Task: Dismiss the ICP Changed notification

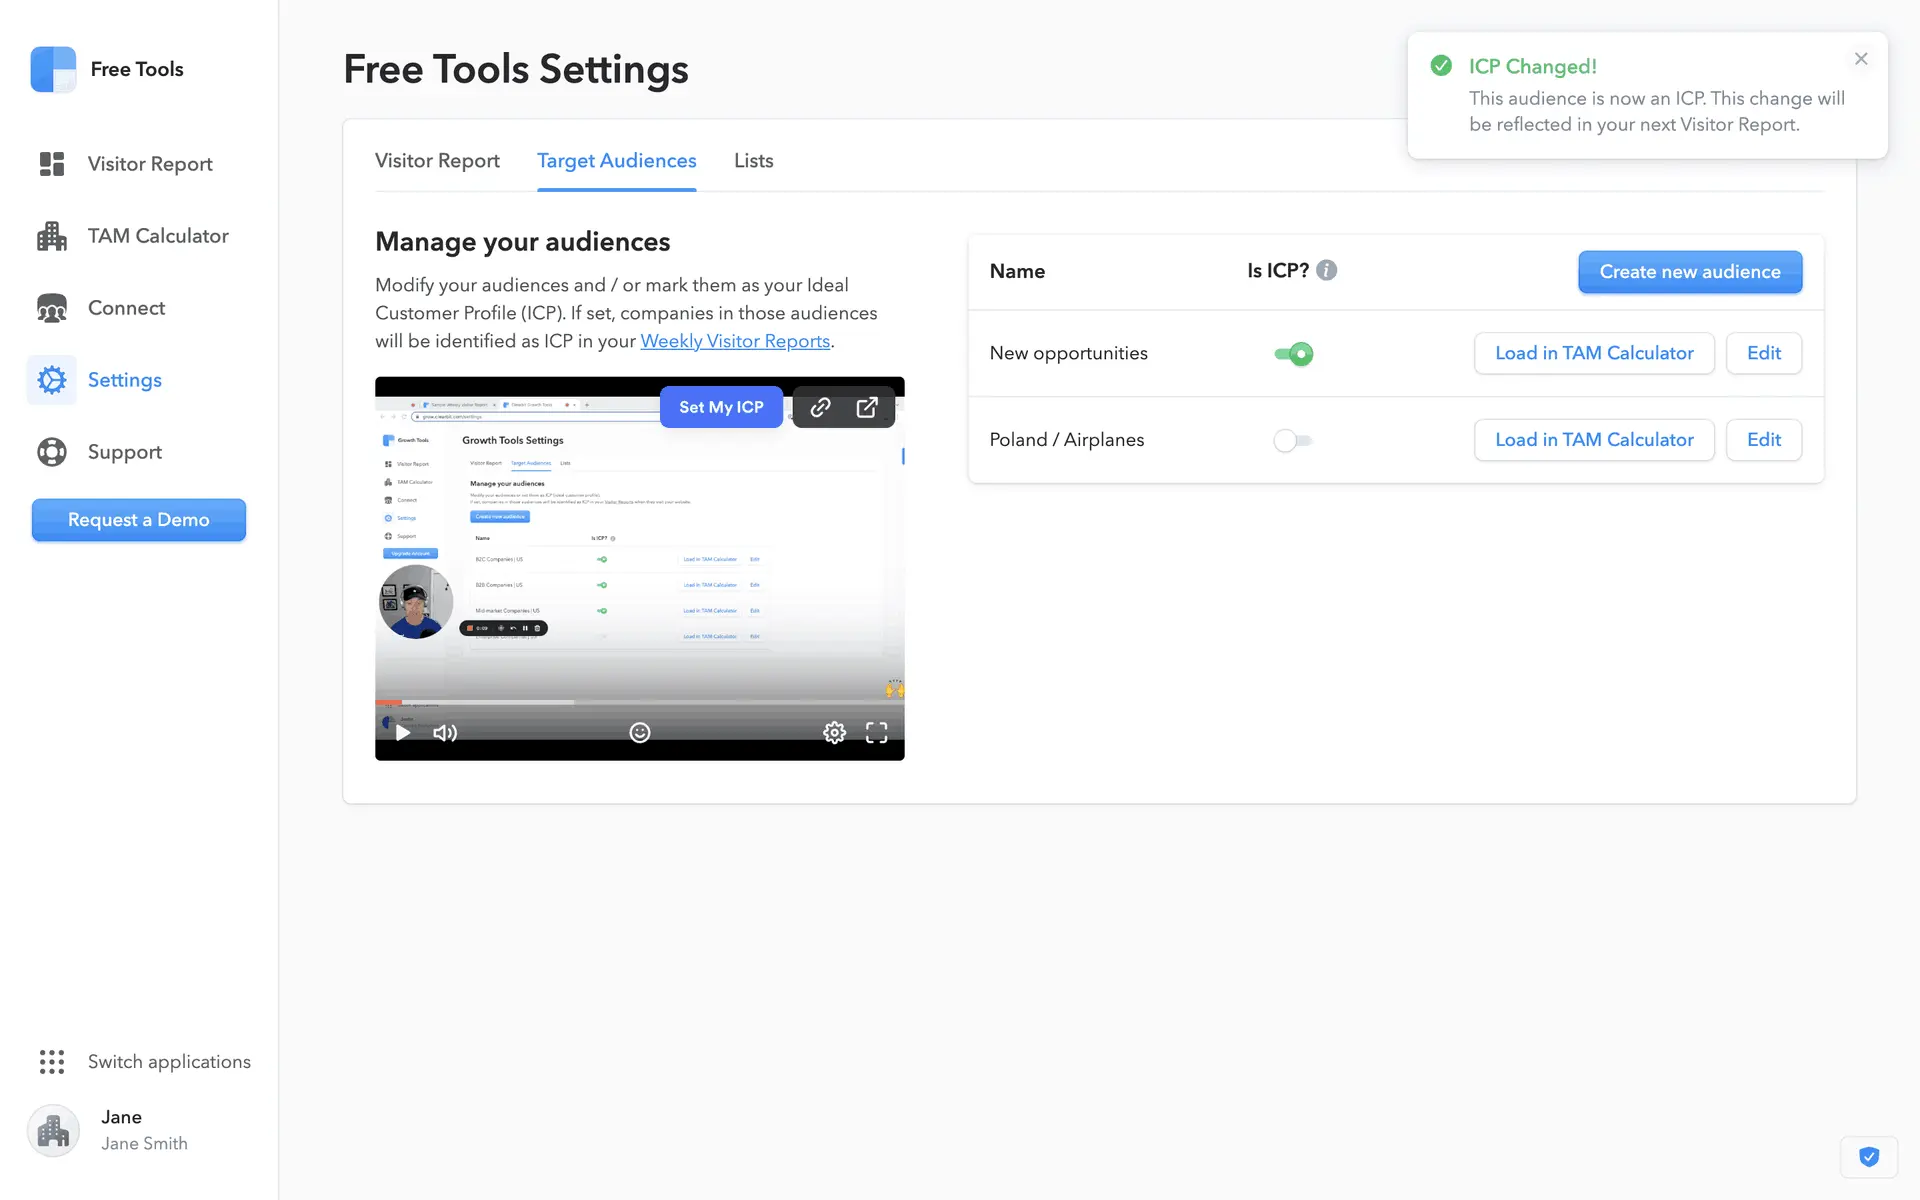Action: click(x=1860, y=59)
